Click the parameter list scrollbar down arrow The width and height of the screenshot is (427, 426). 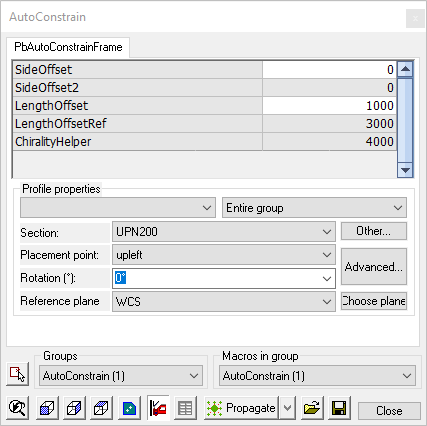pyautogui.click(x=405, y=170)
